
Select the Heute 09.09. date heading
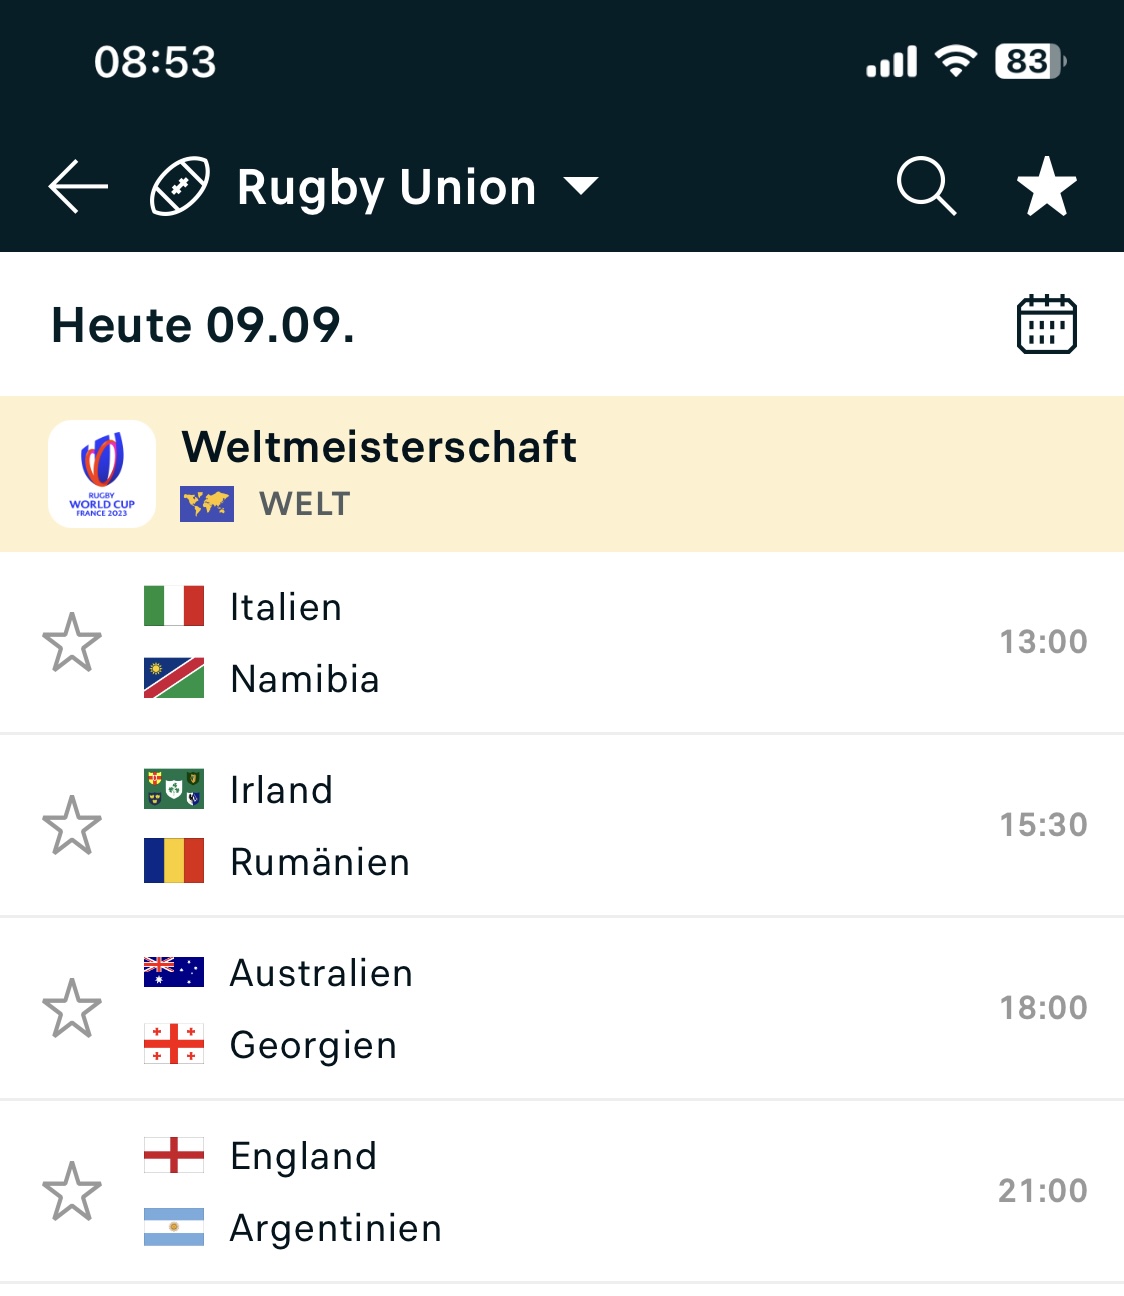[x=203, y=325]
